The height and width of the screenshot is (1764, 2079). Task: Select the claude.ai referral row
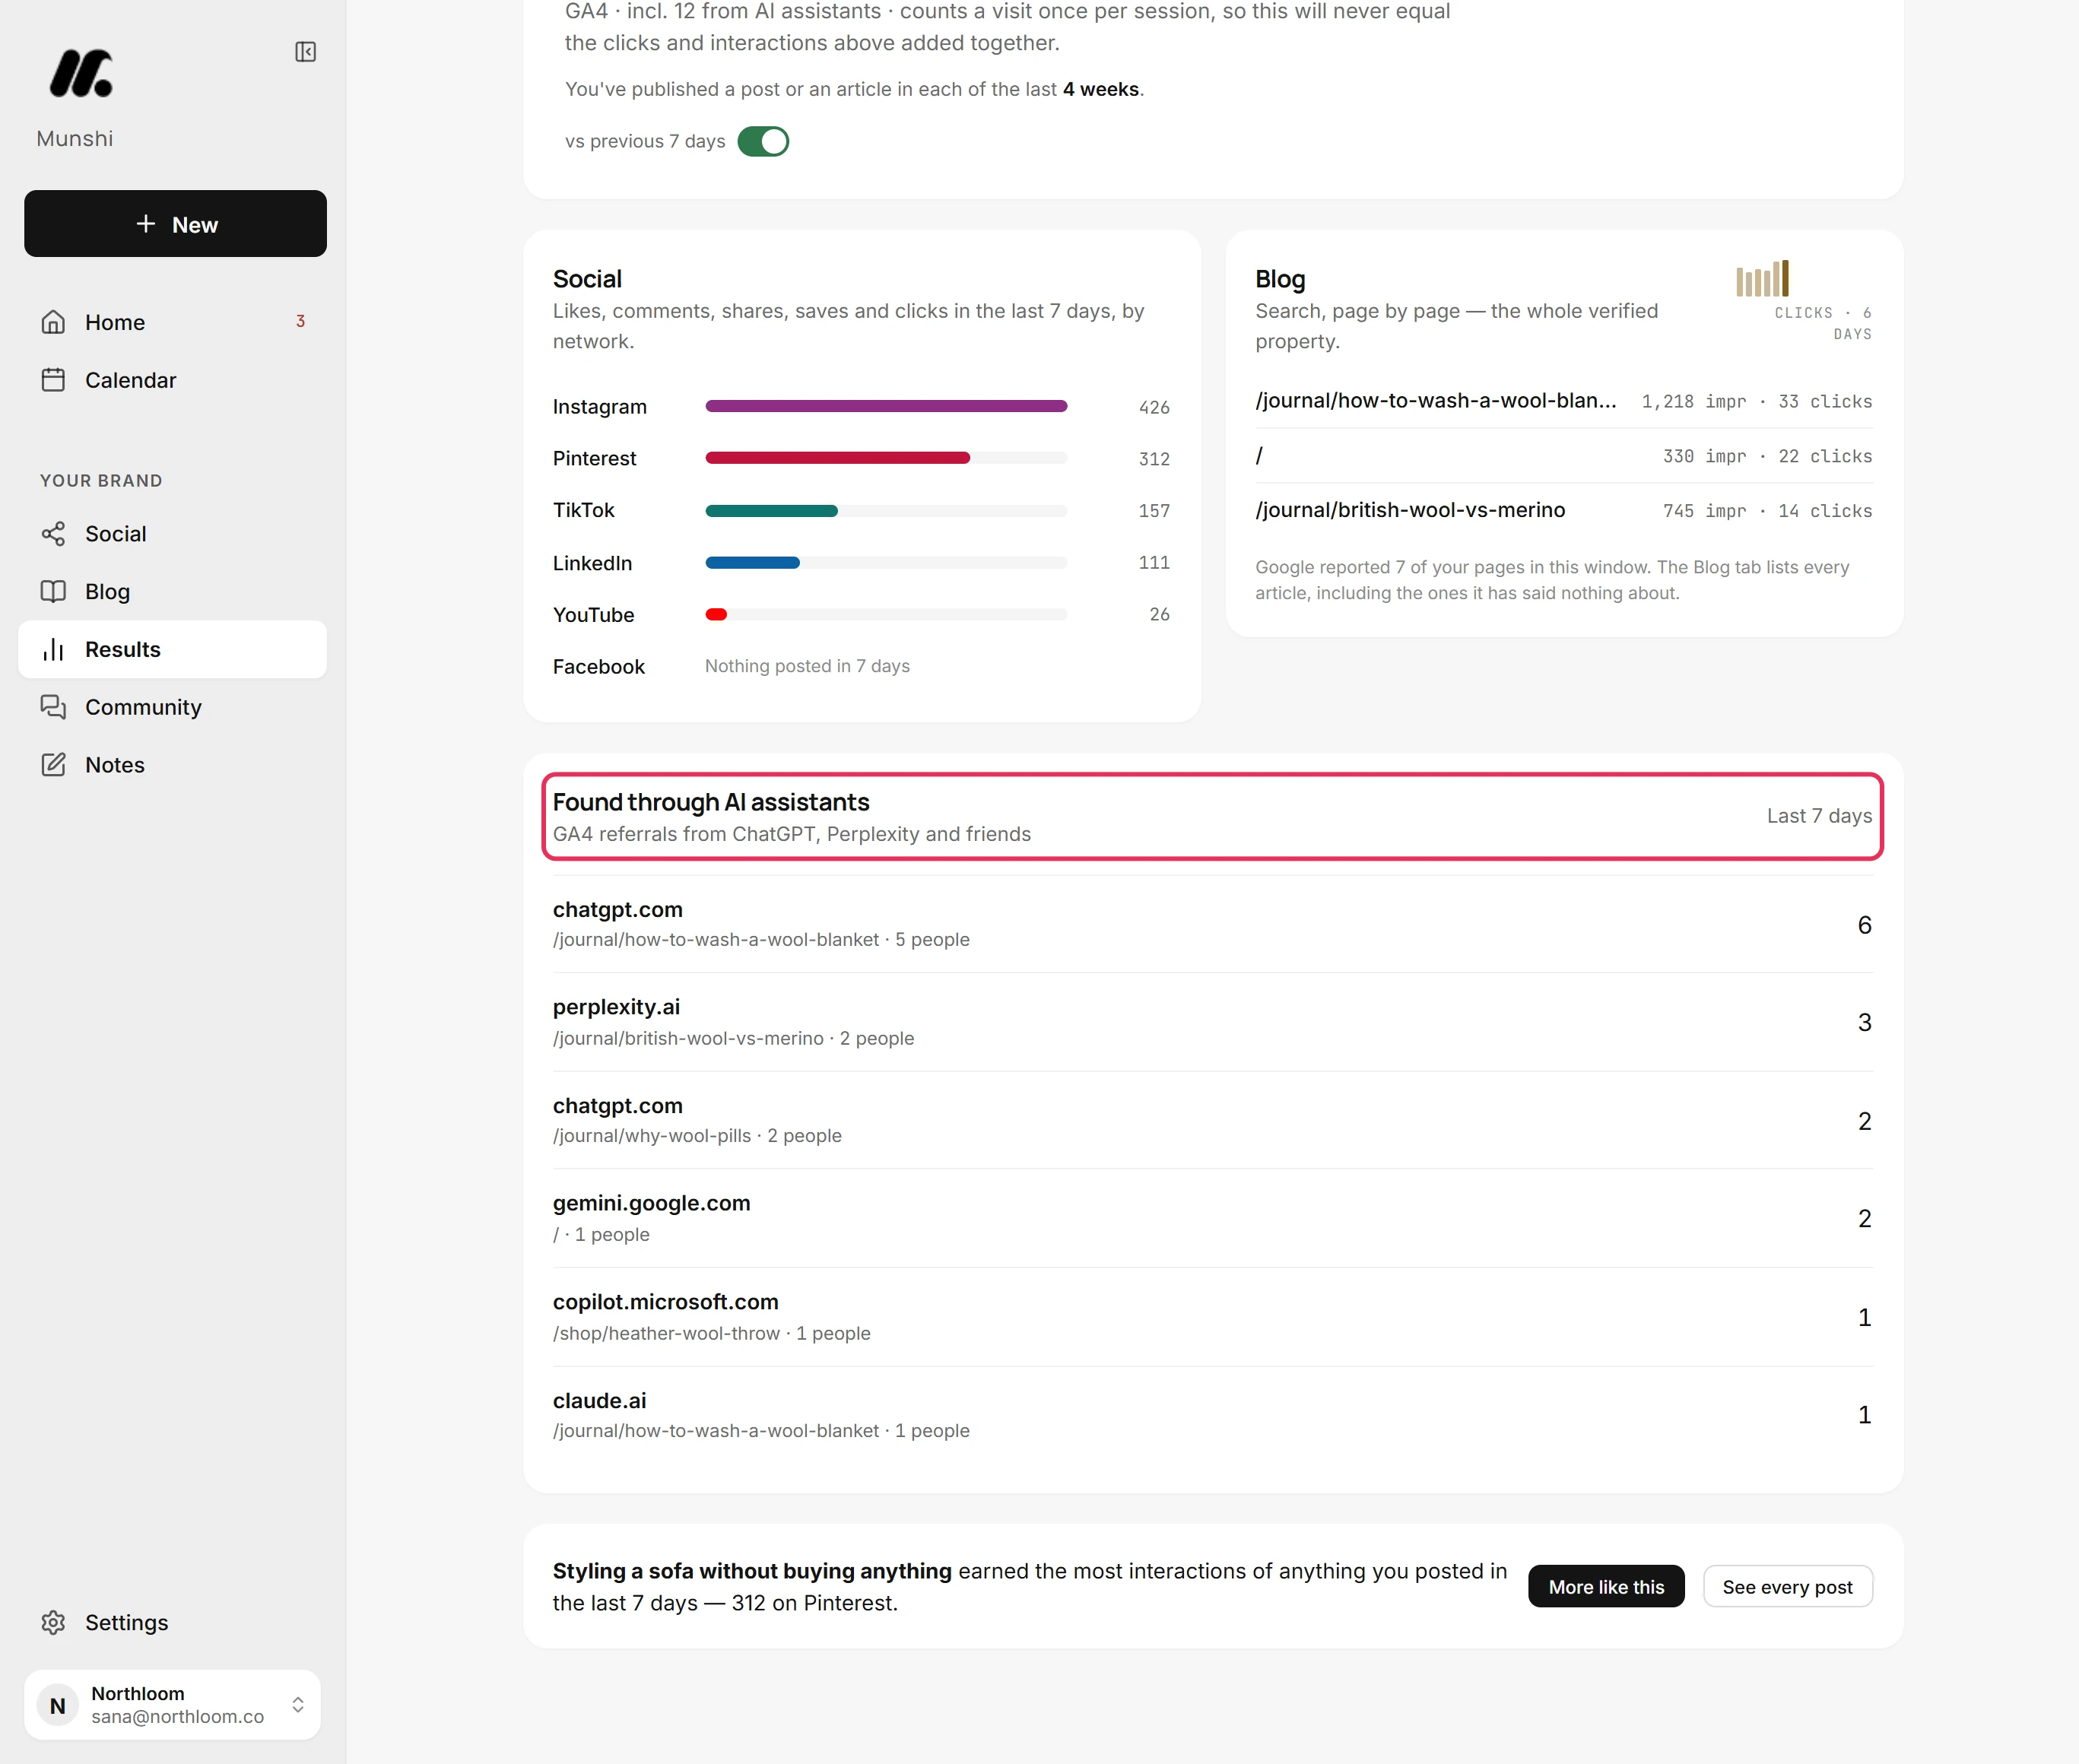[x=1212, y=1415]
